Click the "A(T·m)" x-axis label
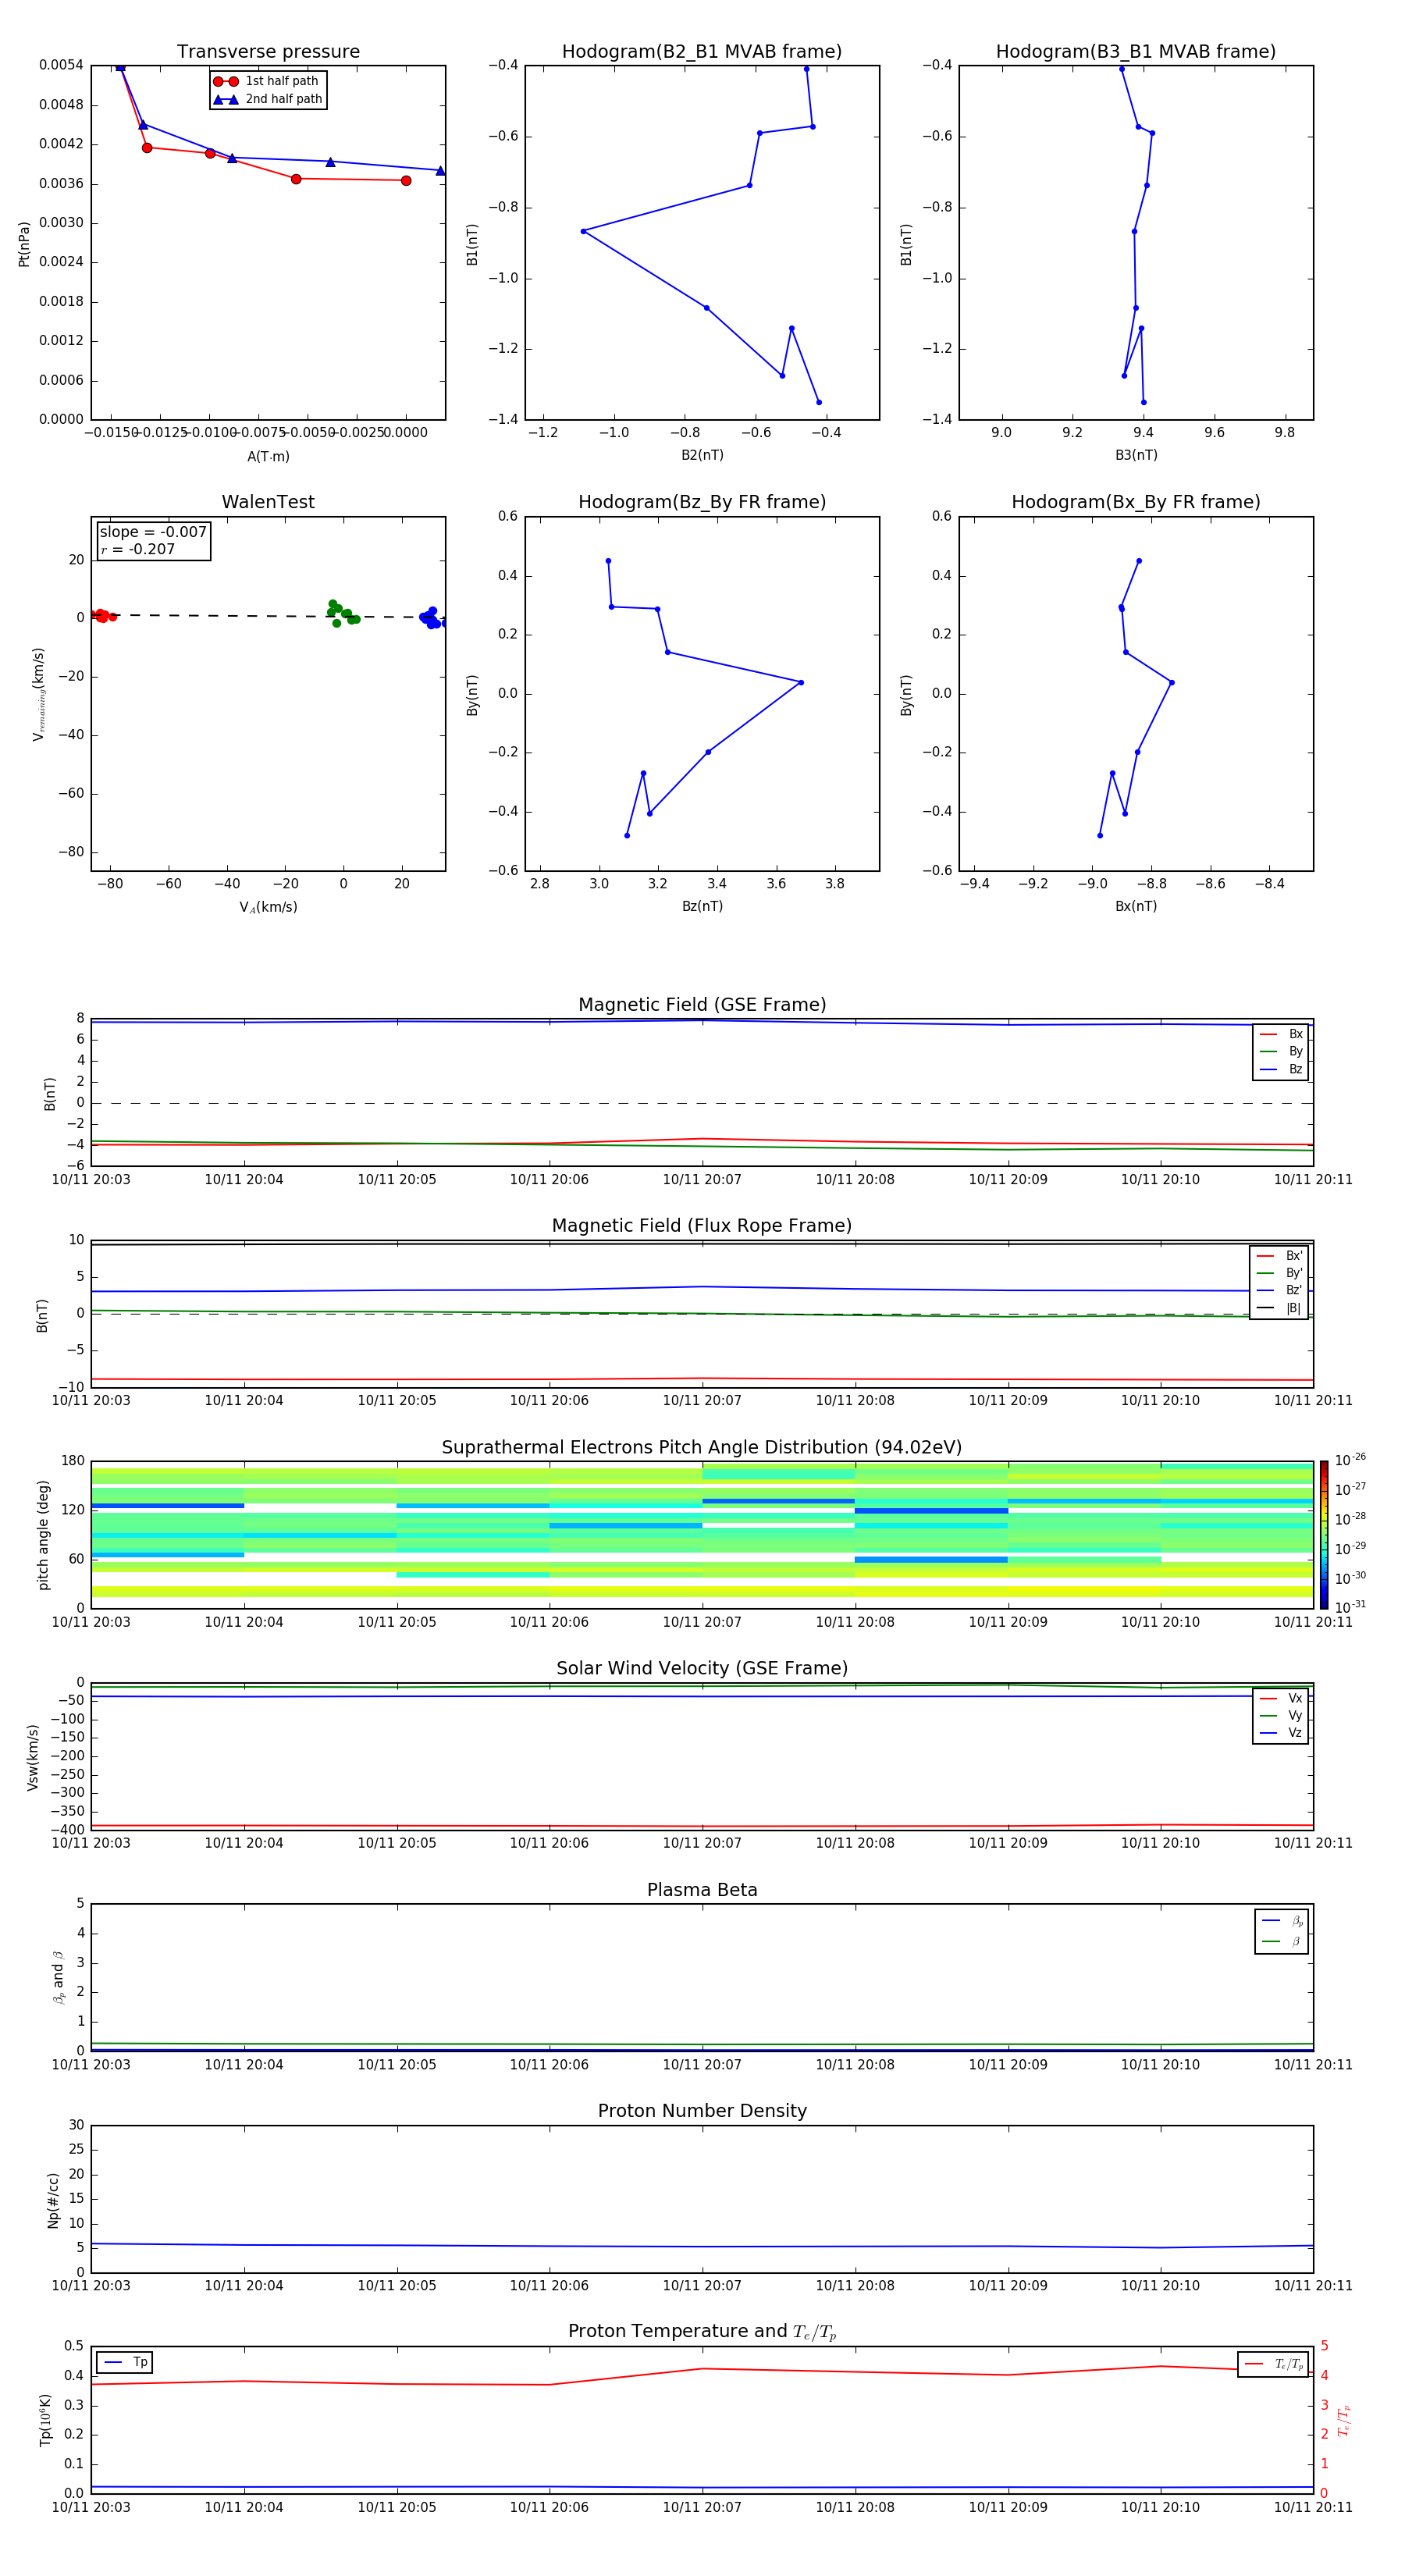Screen dimensions: 1405x2576 coord(268,456)
